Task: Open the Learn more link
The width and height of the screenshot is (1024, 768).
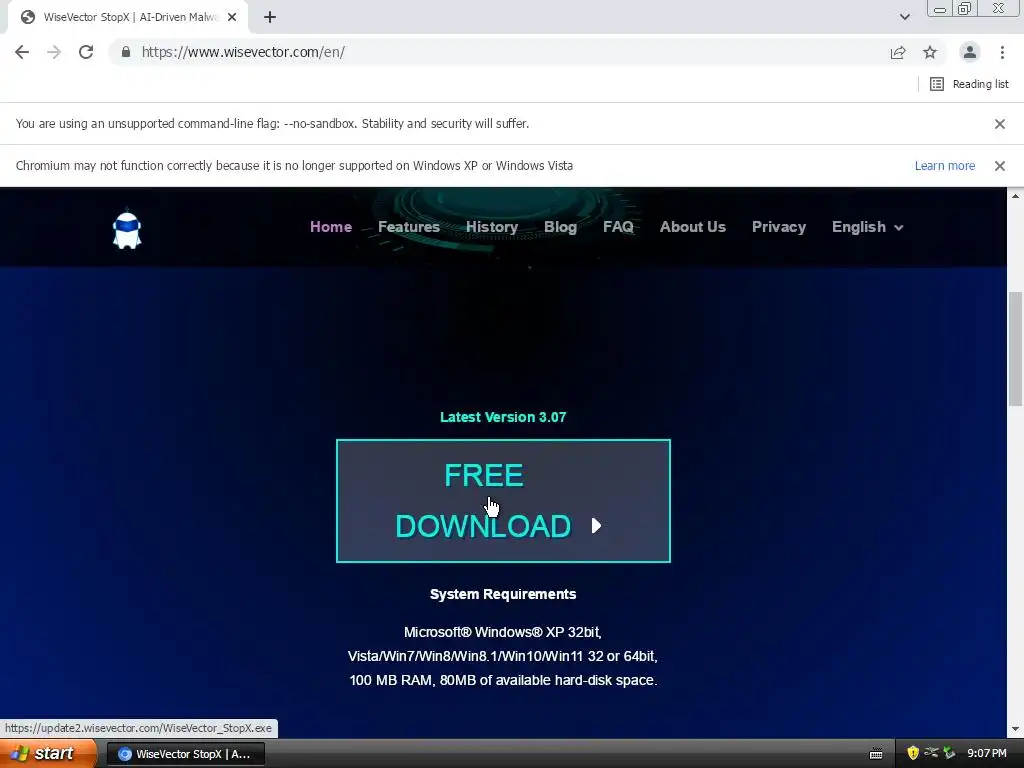Action: pyautogui.click(x=944, y=166)
